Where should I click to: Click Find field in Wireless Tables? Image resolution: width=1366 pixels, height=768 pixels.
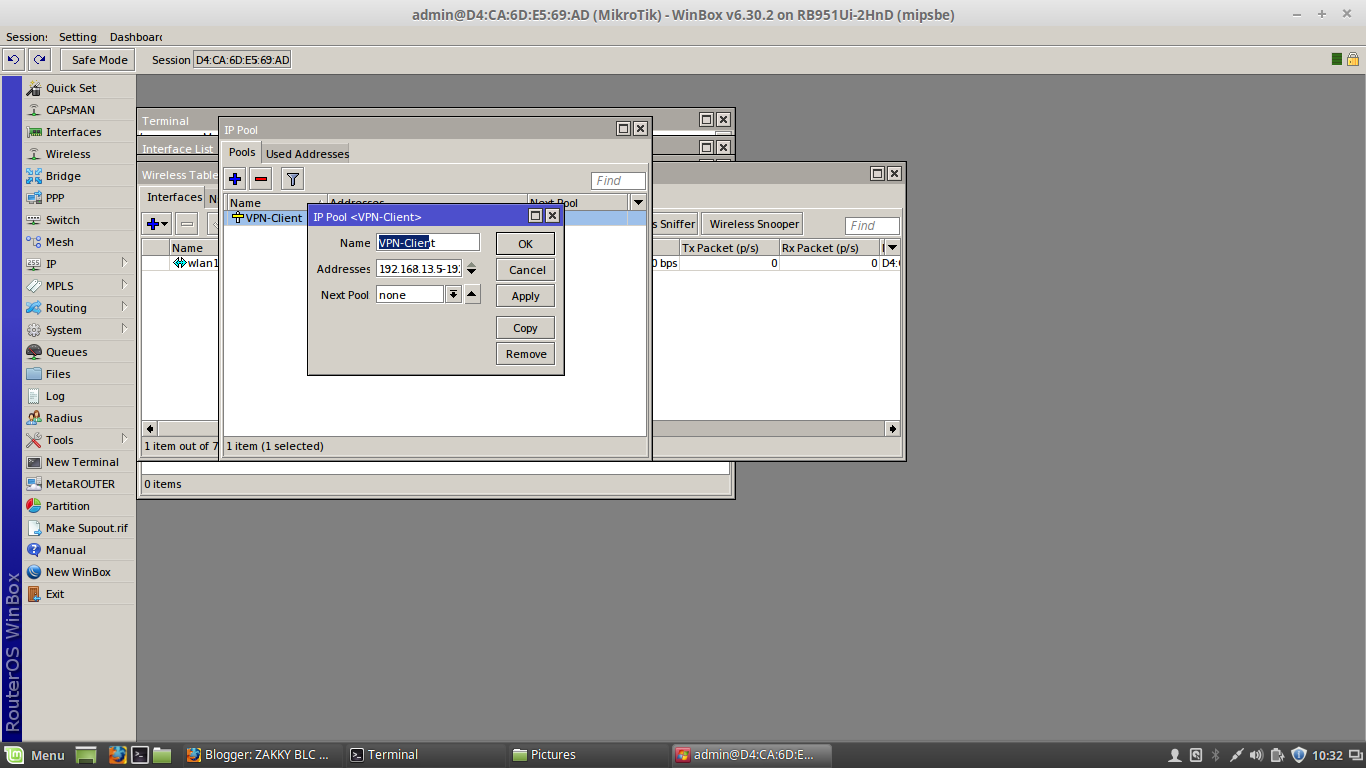(872, 226)
